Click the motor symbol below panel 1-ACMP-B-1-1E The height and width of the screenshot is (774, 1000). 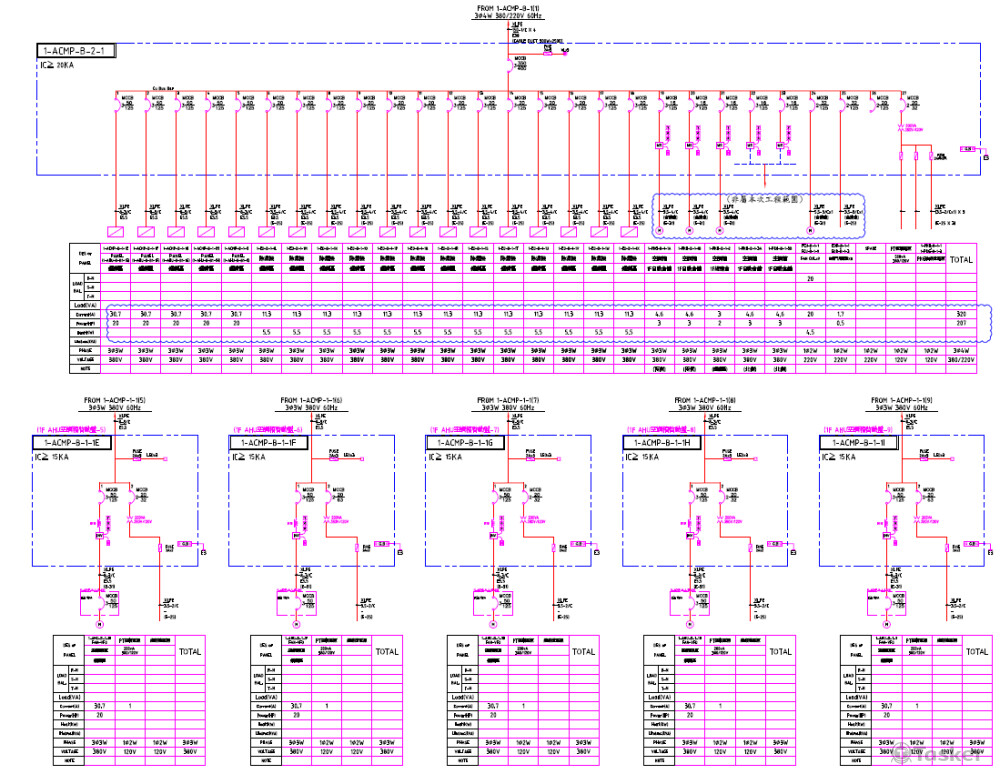100,624
